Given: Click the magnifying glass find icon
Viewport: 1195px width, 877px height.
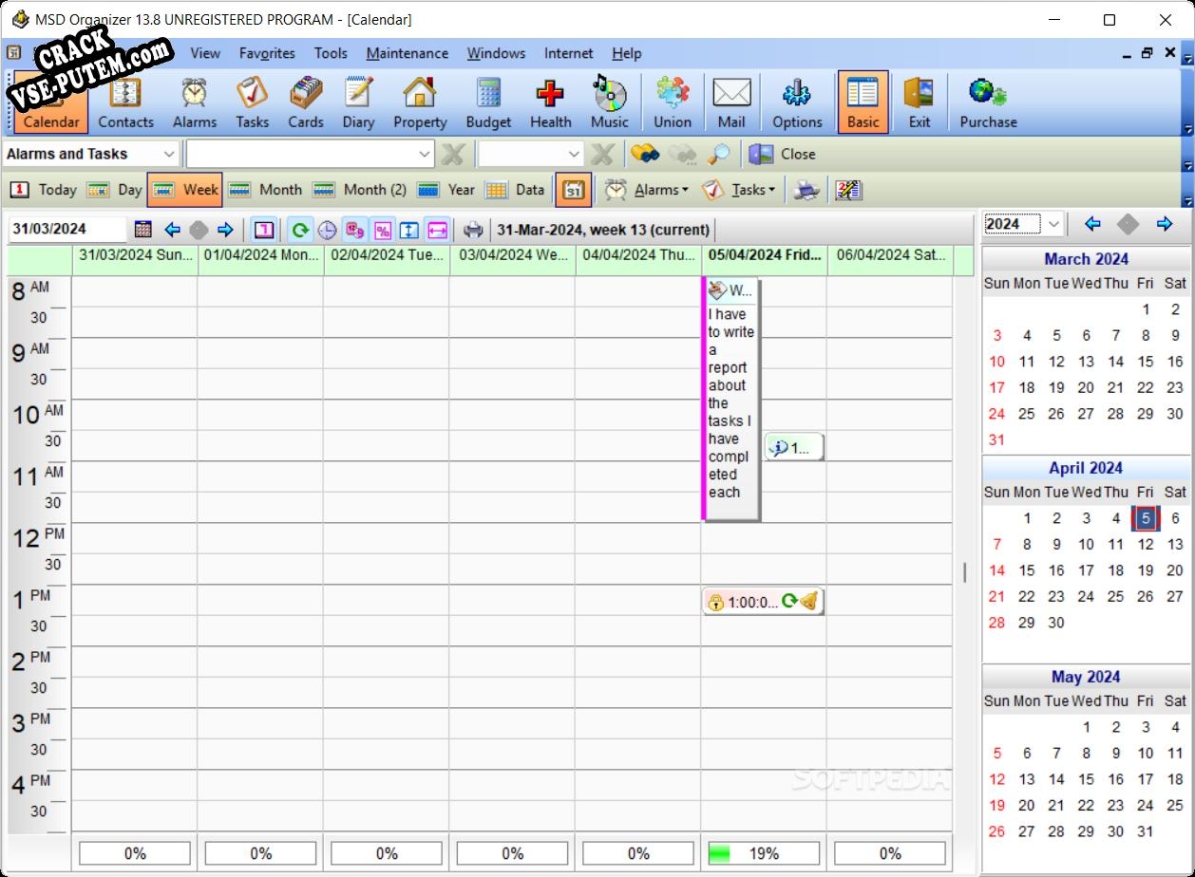Looking at the screenshot, I should click(x=718, y=154).
